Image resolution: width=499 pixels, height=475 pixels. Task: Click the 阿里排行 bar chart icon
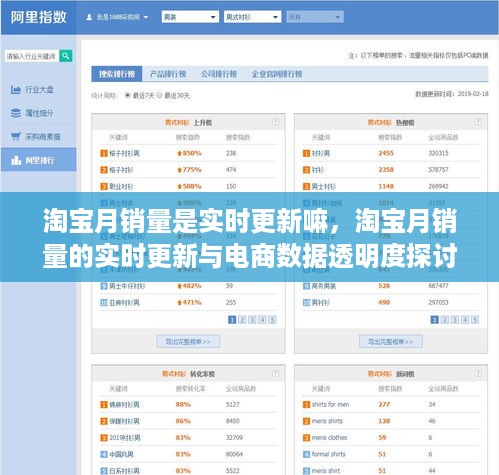click(x=16, y=160)
